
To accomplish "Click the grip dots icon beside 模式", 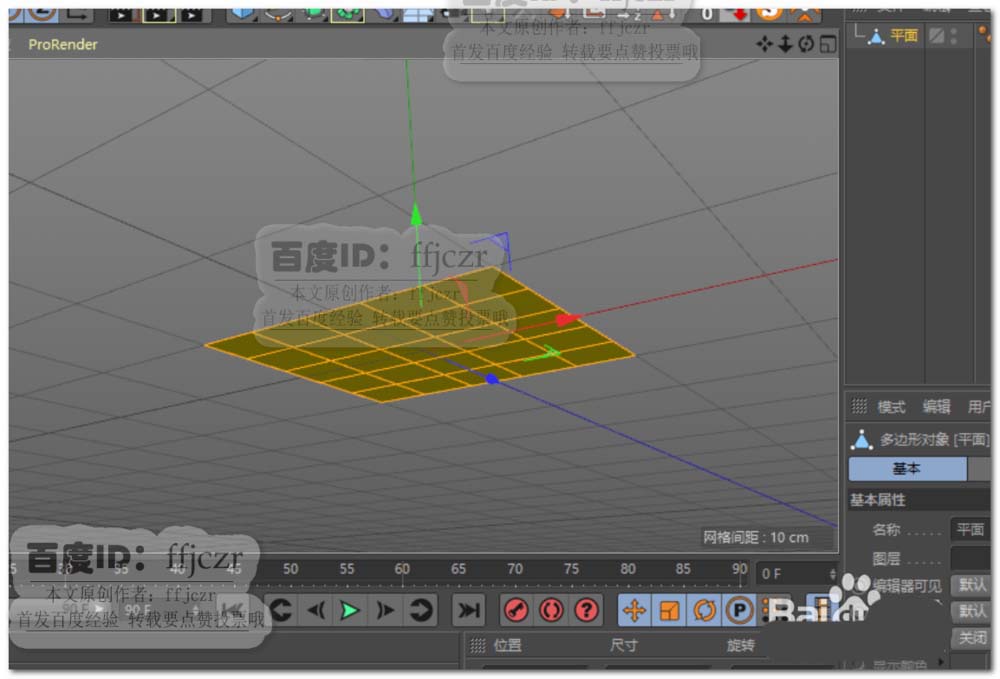I will pyautogui.click(x=860, y=406).
